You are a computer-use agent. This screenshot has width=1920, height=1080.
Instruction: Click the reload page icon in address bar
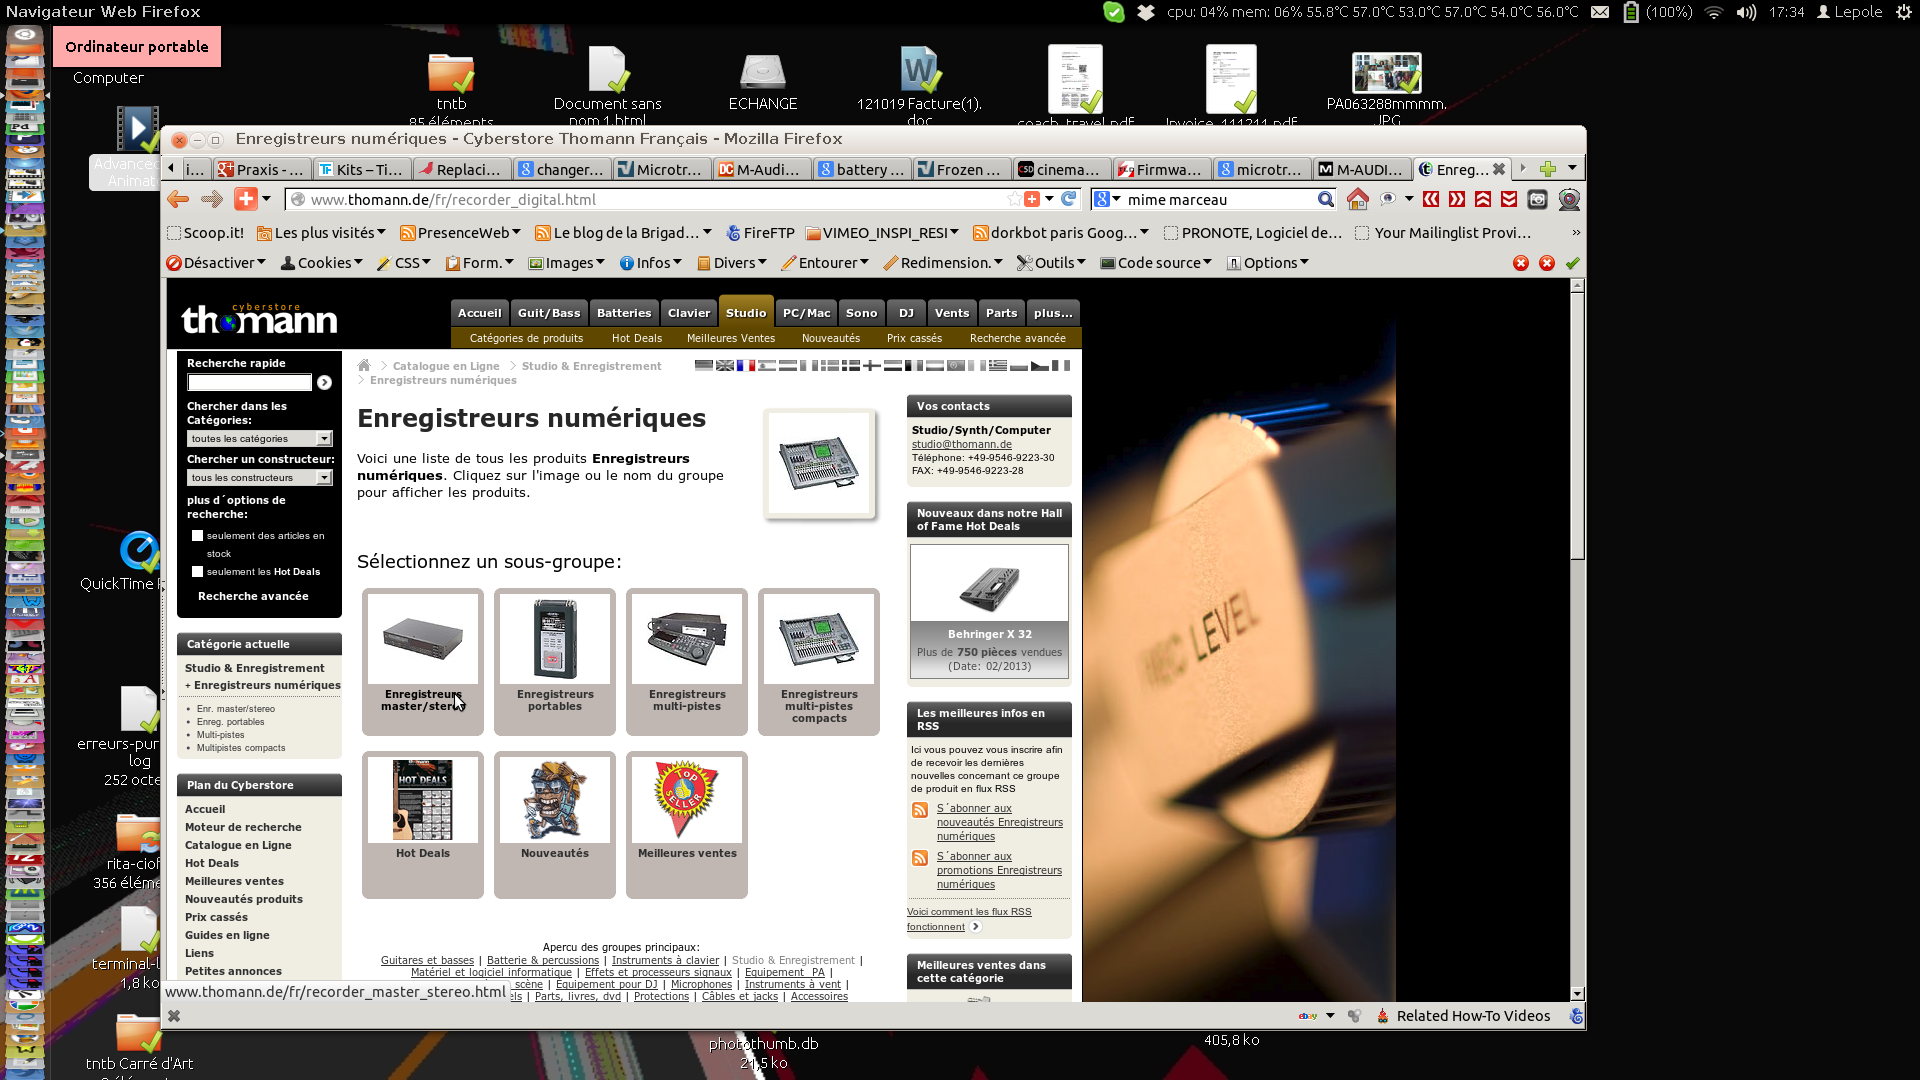point(1068,199)
